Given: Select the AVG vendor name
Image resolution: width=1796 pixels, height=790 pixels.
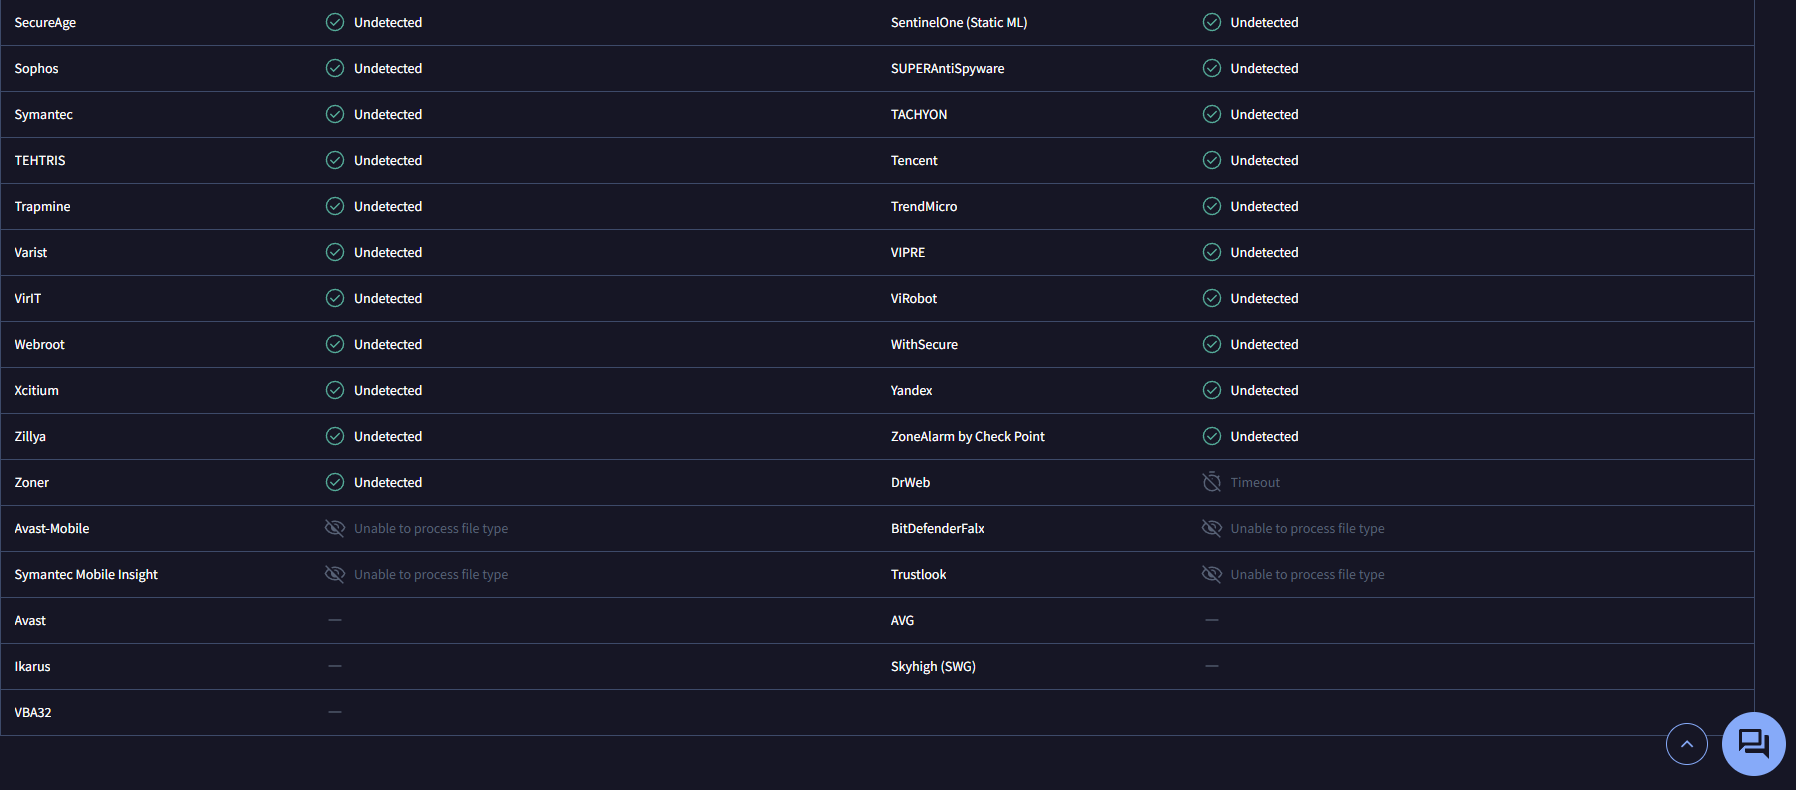Looking at the screenshot, I should (902, 620).
